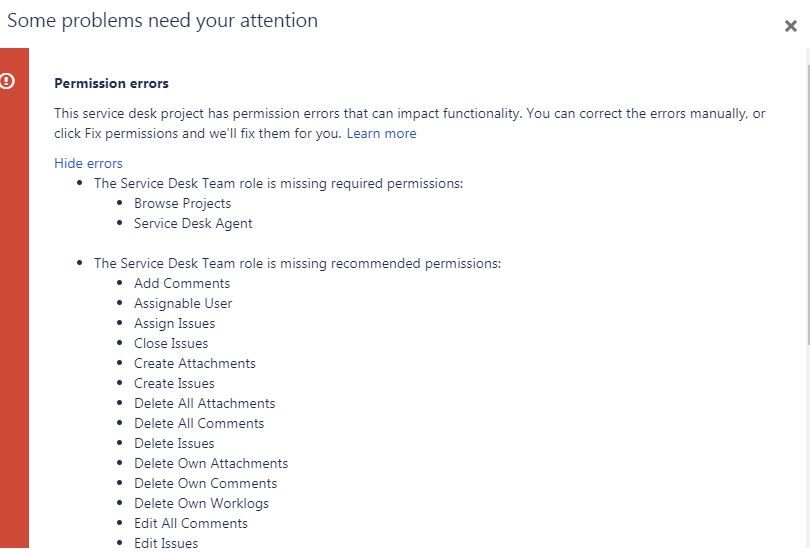Viewport: 810px width, 553px height.
Task: Select the Assignable User list entry
Action: pos(183,303)
